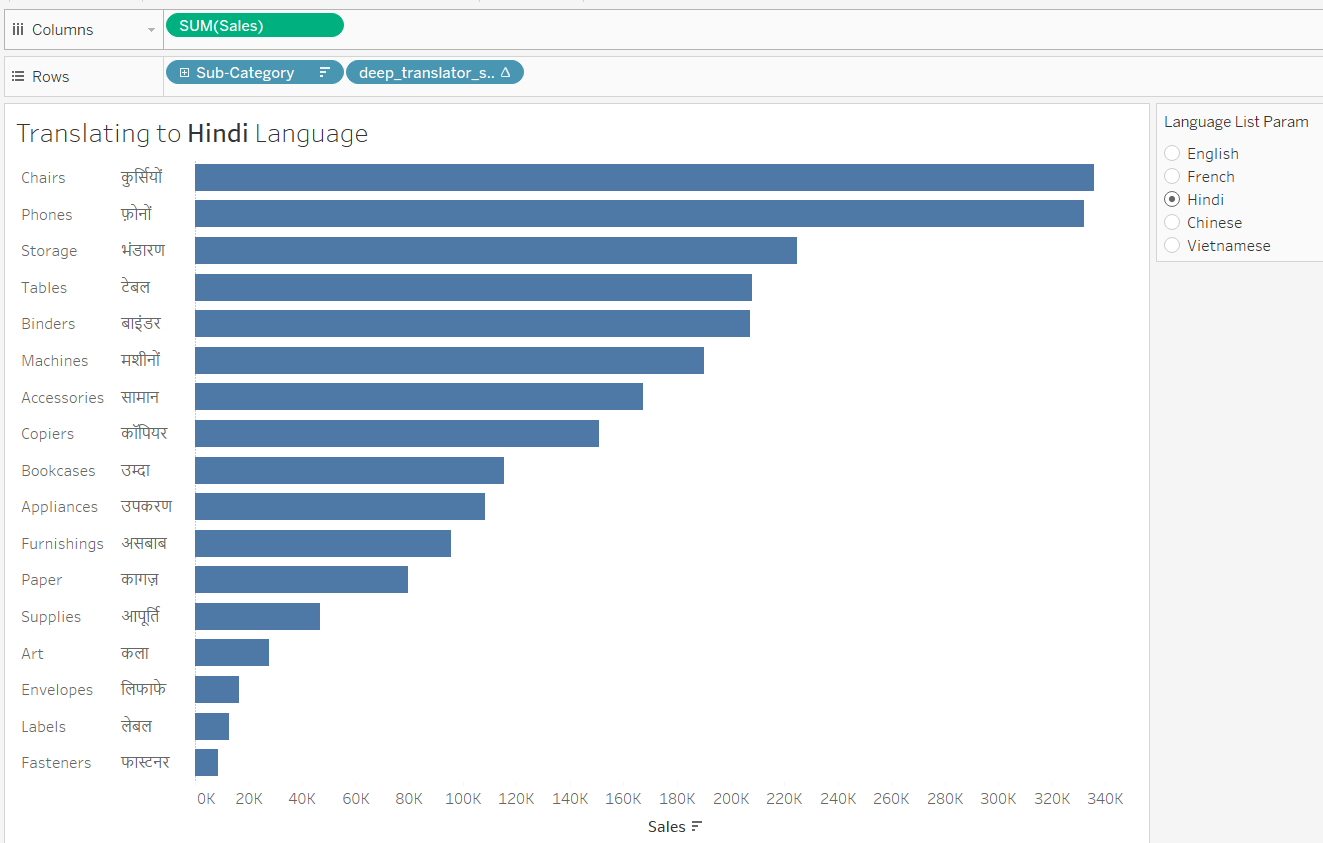Select the 'Accessories' row header label
Image resolution: width=1323 pixels, height=843 pixels.
62,398
